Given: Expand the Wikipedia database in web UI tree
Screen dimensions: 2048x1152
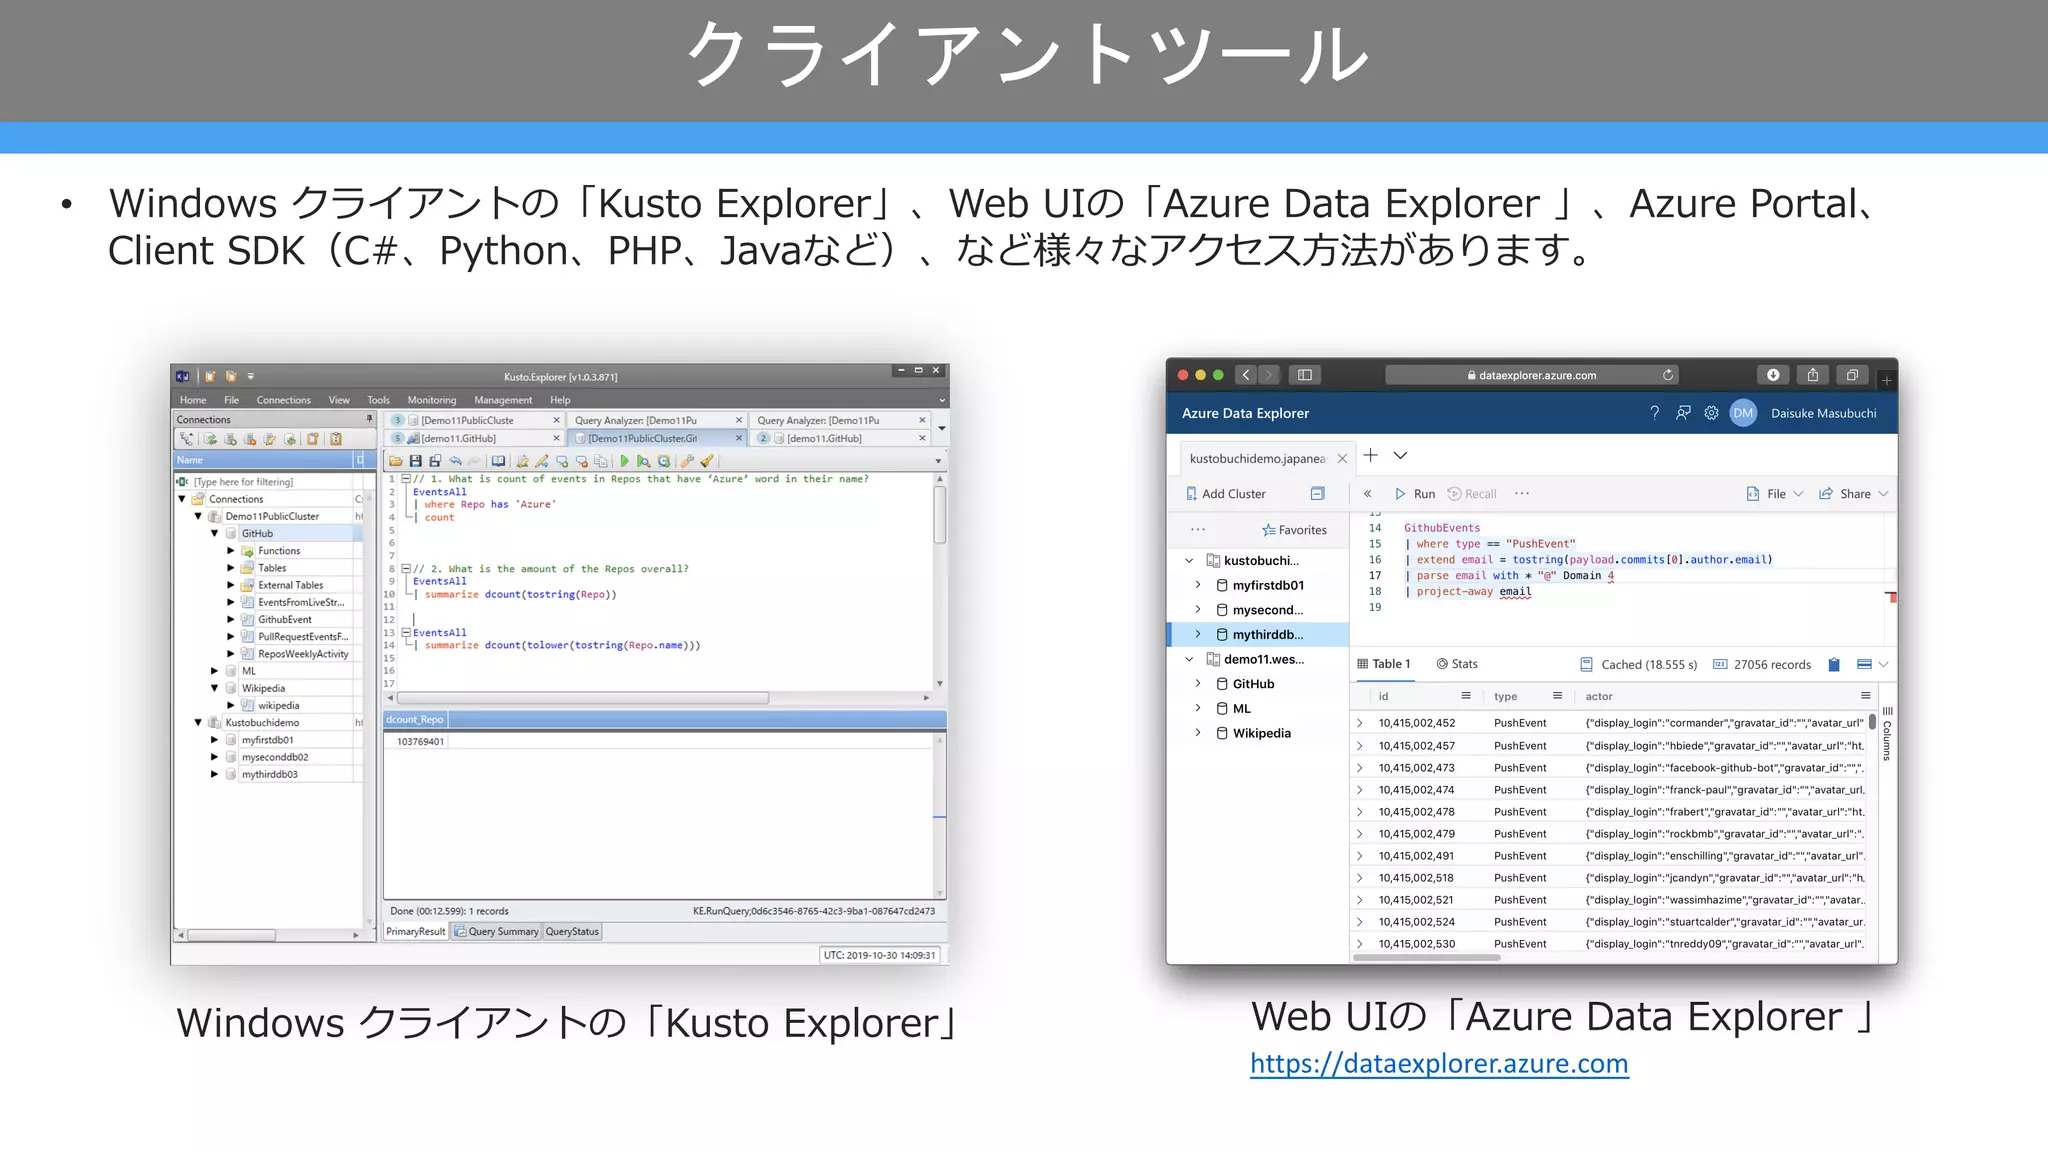Looking at the screenshot, I should [x=1197, y=733].
